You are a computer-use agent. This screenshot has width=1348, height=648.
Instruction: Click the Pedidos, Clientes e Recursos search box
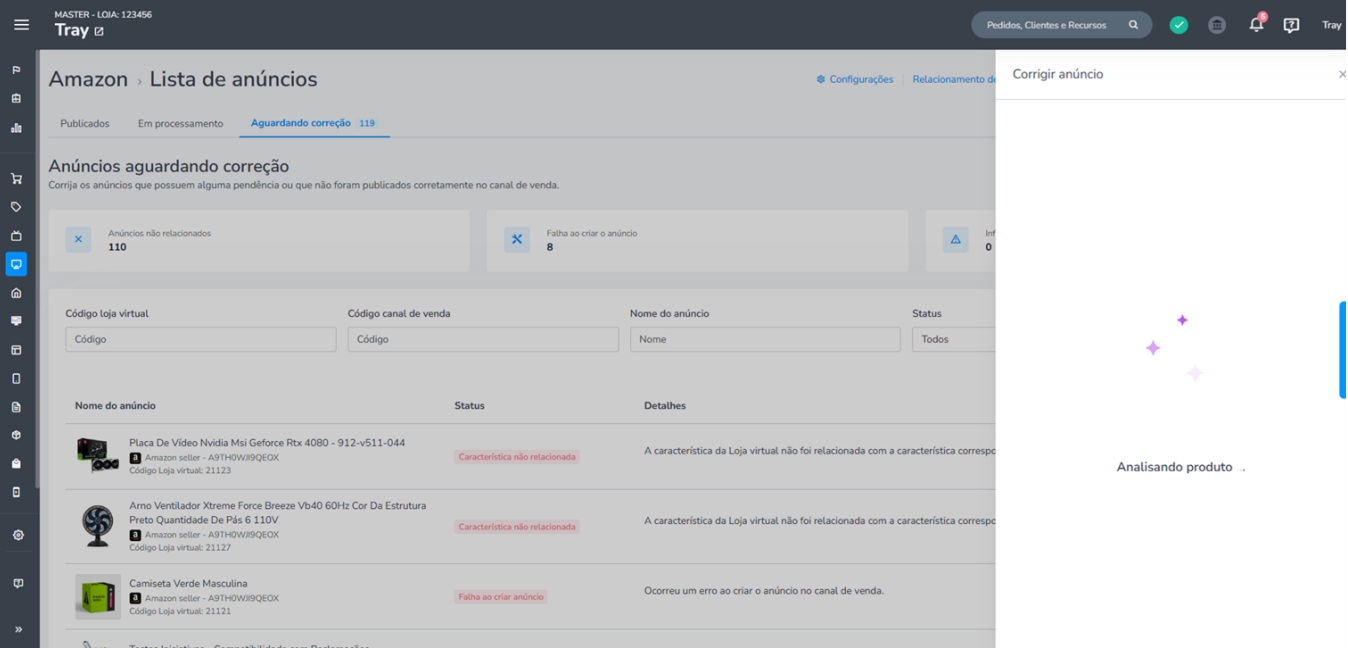click(x=1061, y=25)
